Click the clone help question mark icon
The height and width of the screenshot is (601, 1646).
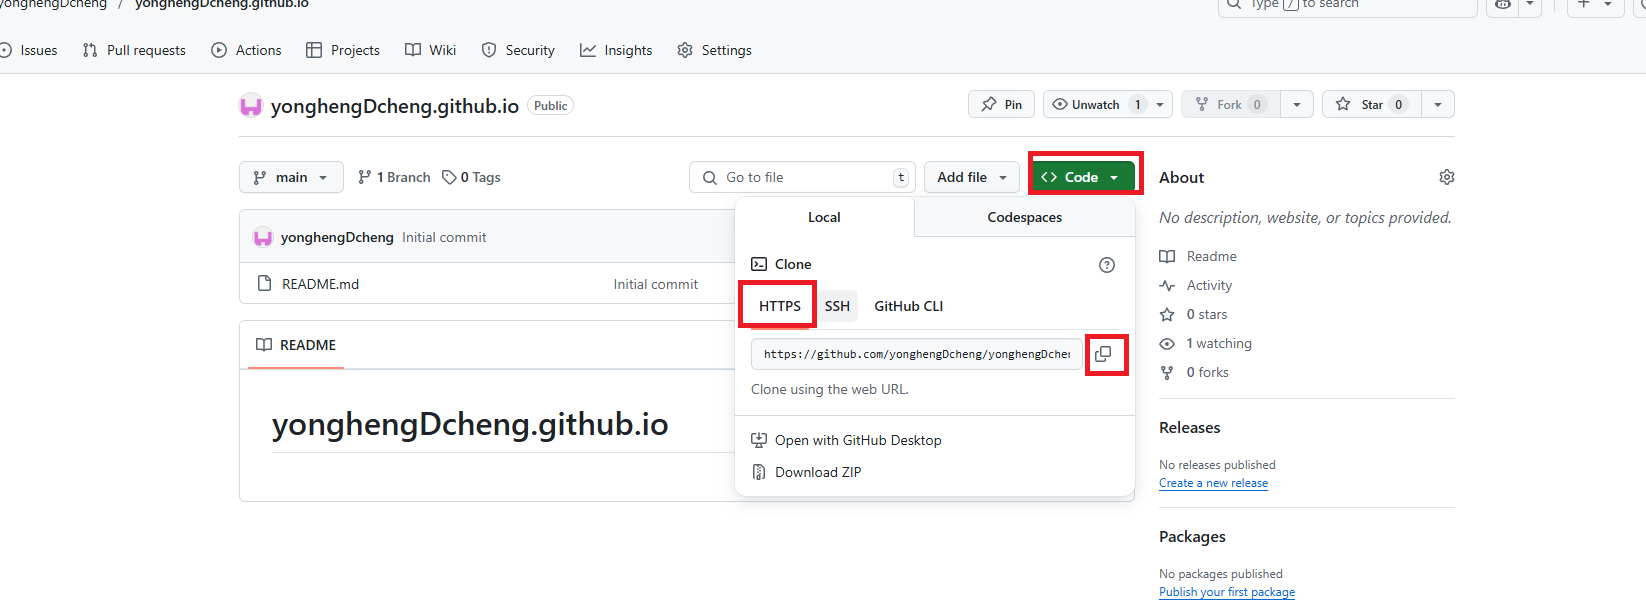point(1106,265)
